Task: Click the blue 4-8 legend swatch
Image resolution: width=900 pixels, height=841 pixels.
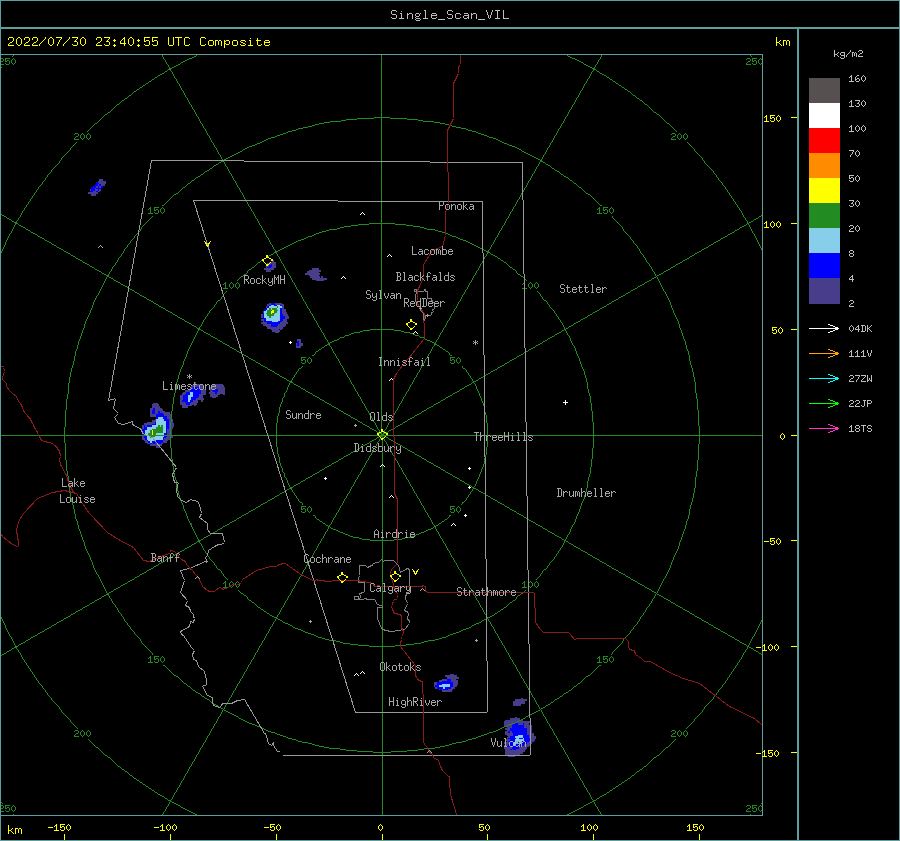Action: (x=824, y=265)
